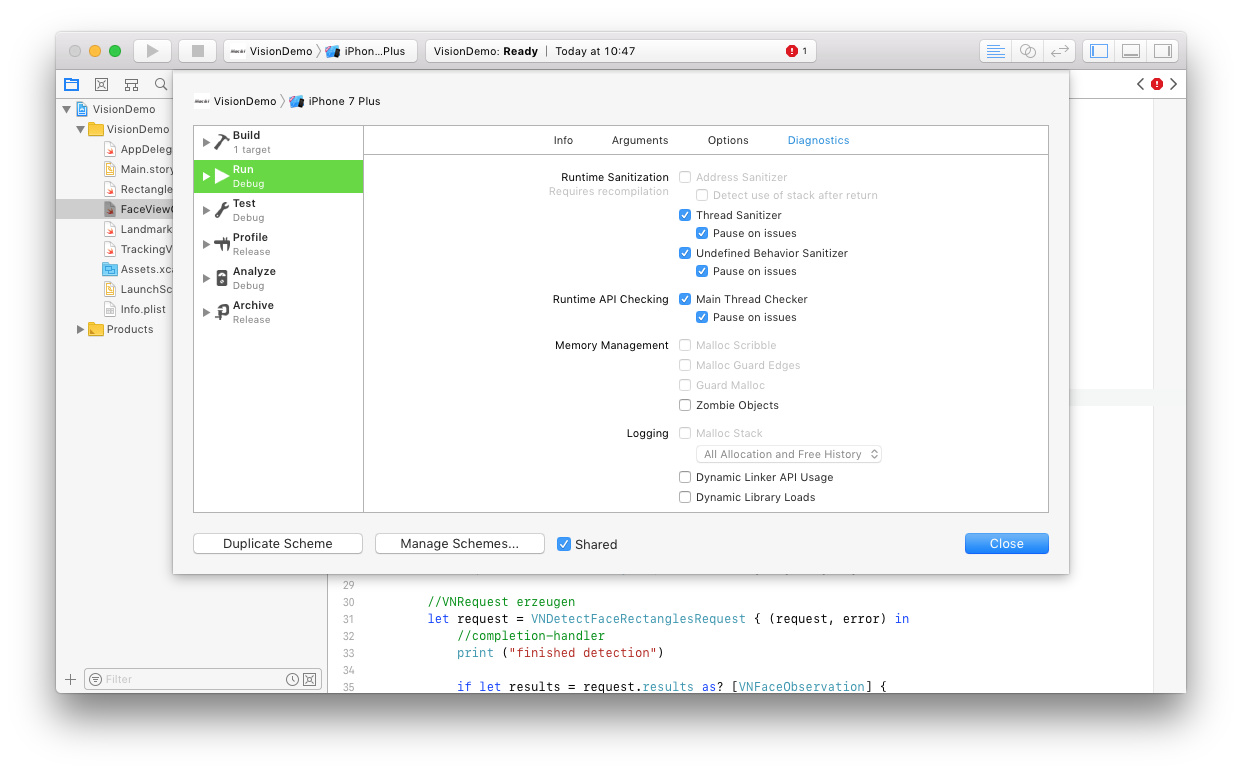Image resolution: width=1242 pixels, height=773 pixels.
Task: Toggle the Shared scheme checkbox
Action: [x=564, y=544]
